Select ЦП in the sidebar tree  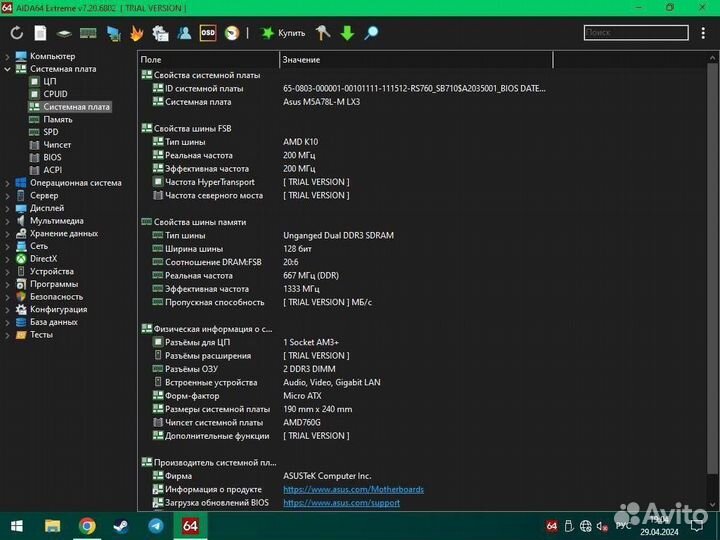coord(50,81)
